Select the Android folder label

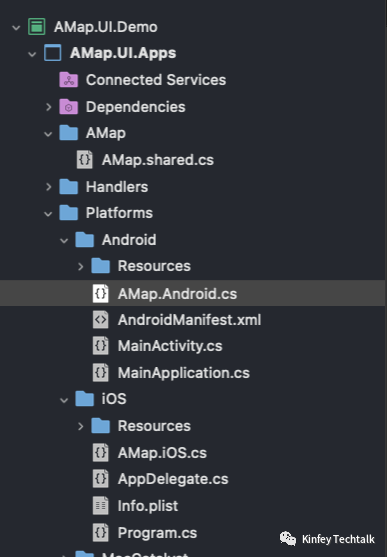click(129, 240)
